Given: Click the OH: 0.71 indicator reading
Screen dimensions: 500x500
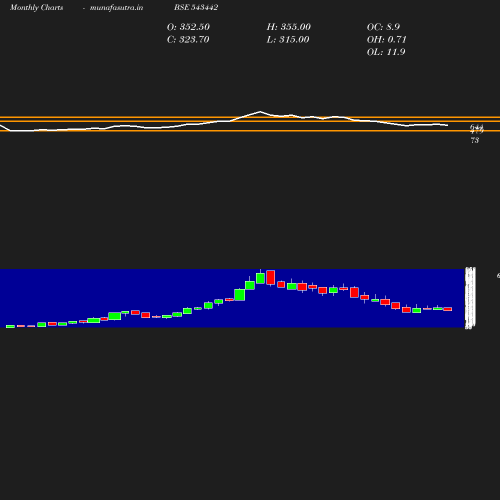Looking at the screenshot, I should 387,40.
